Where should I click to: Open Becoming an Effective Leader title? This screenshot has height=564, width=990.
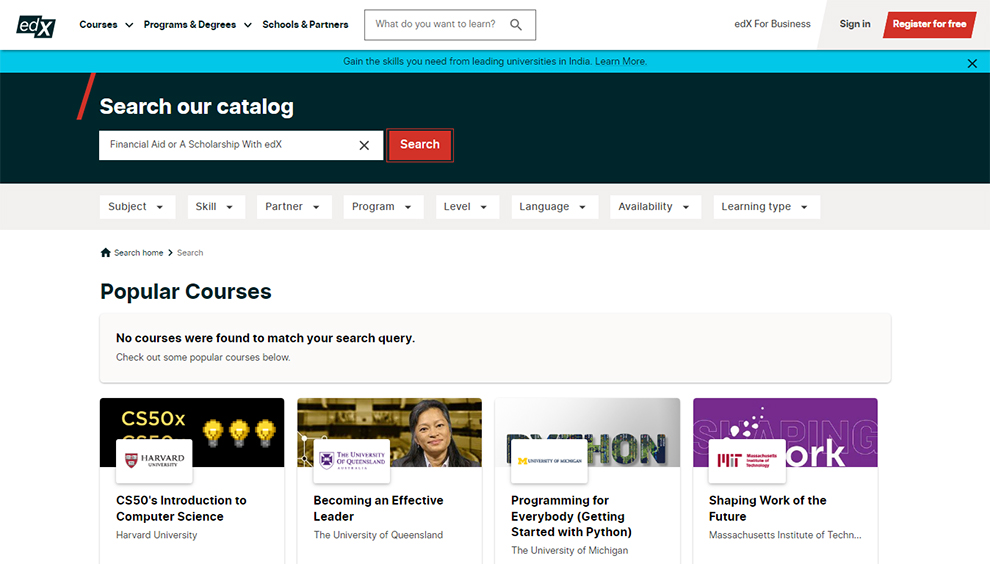[x=378, y=508]
